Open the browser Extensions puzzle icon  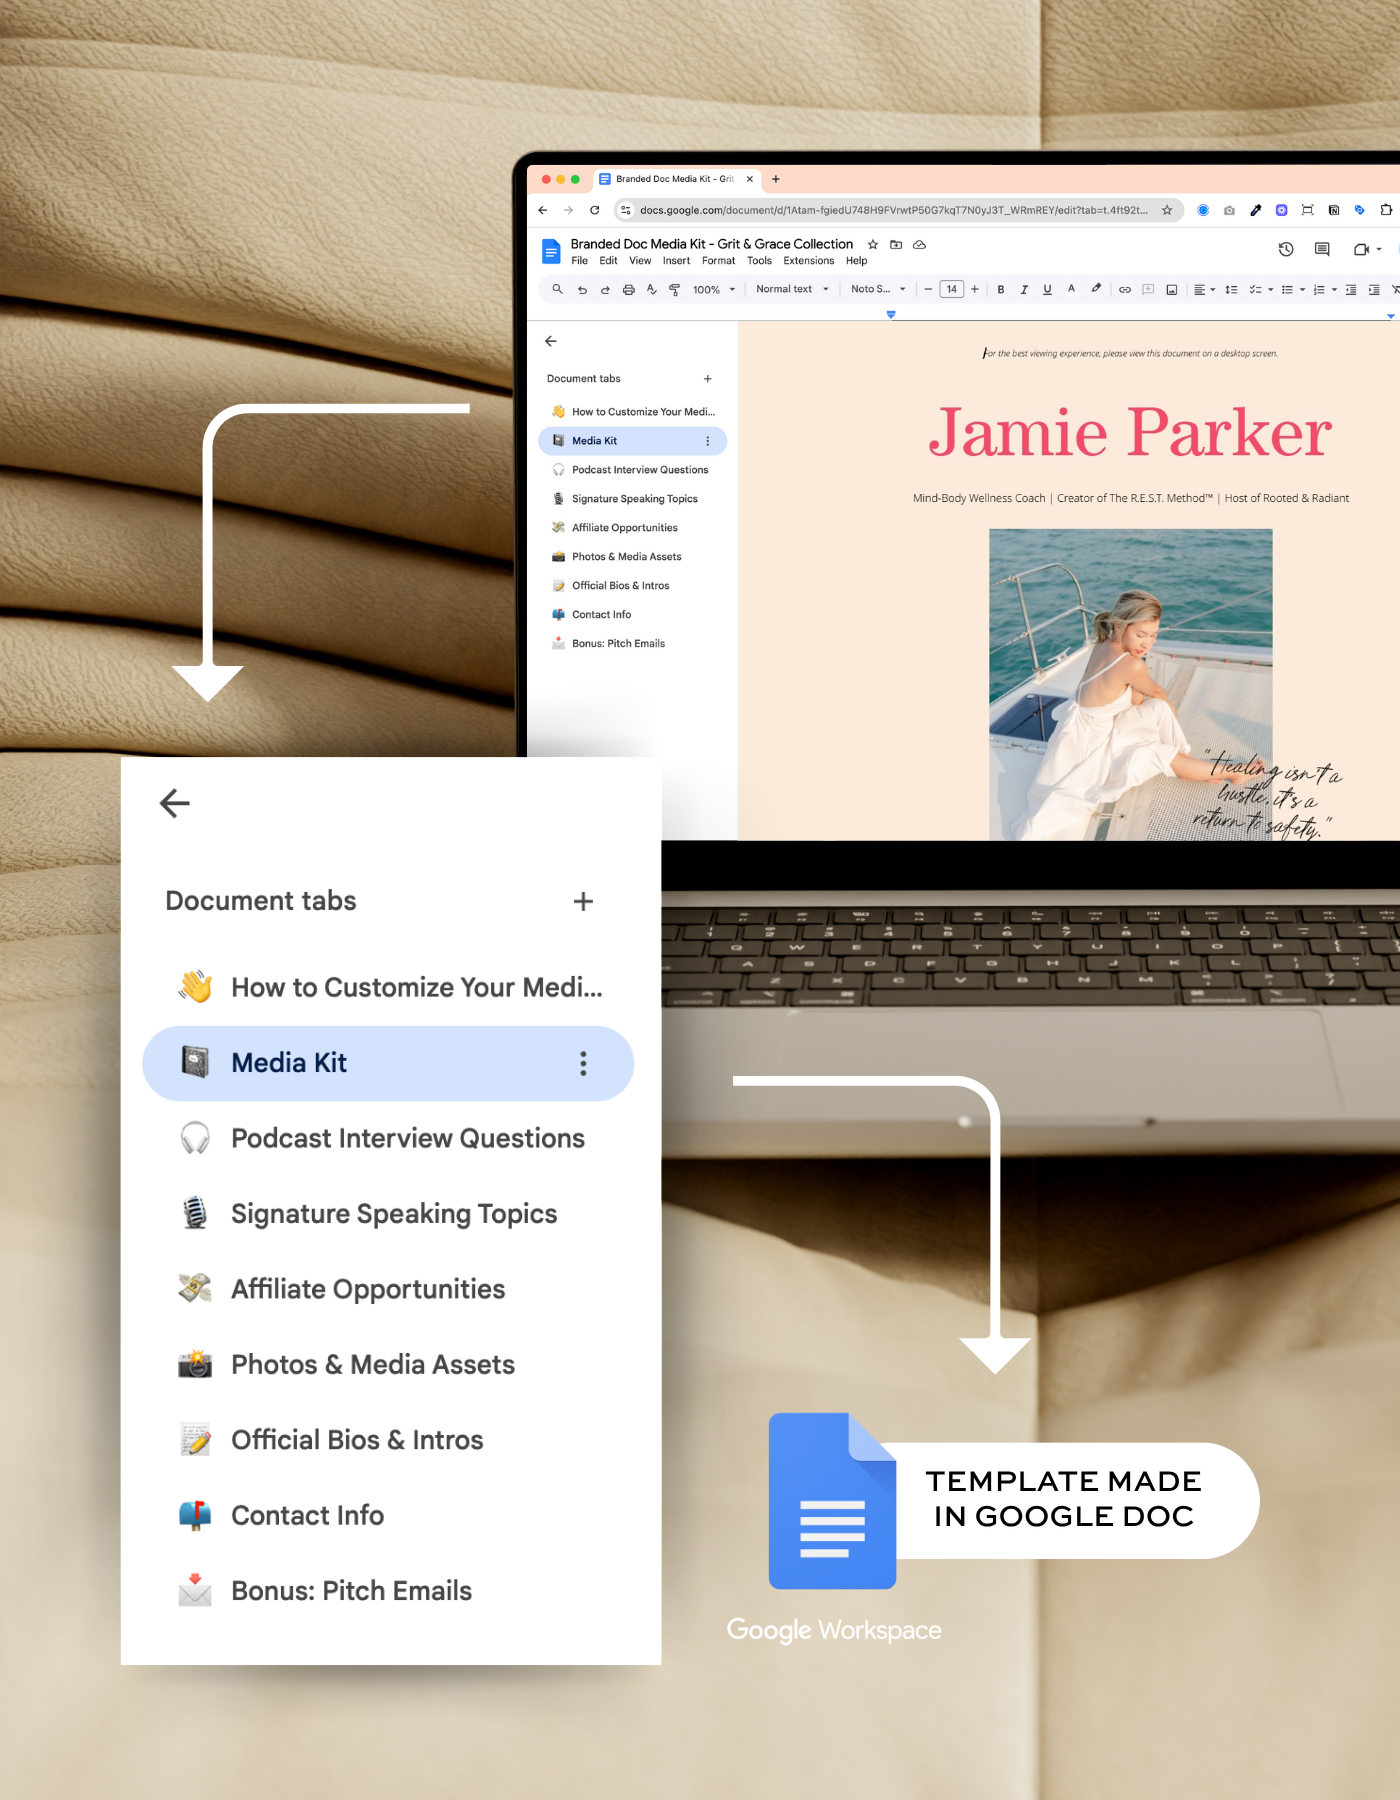1386,210
